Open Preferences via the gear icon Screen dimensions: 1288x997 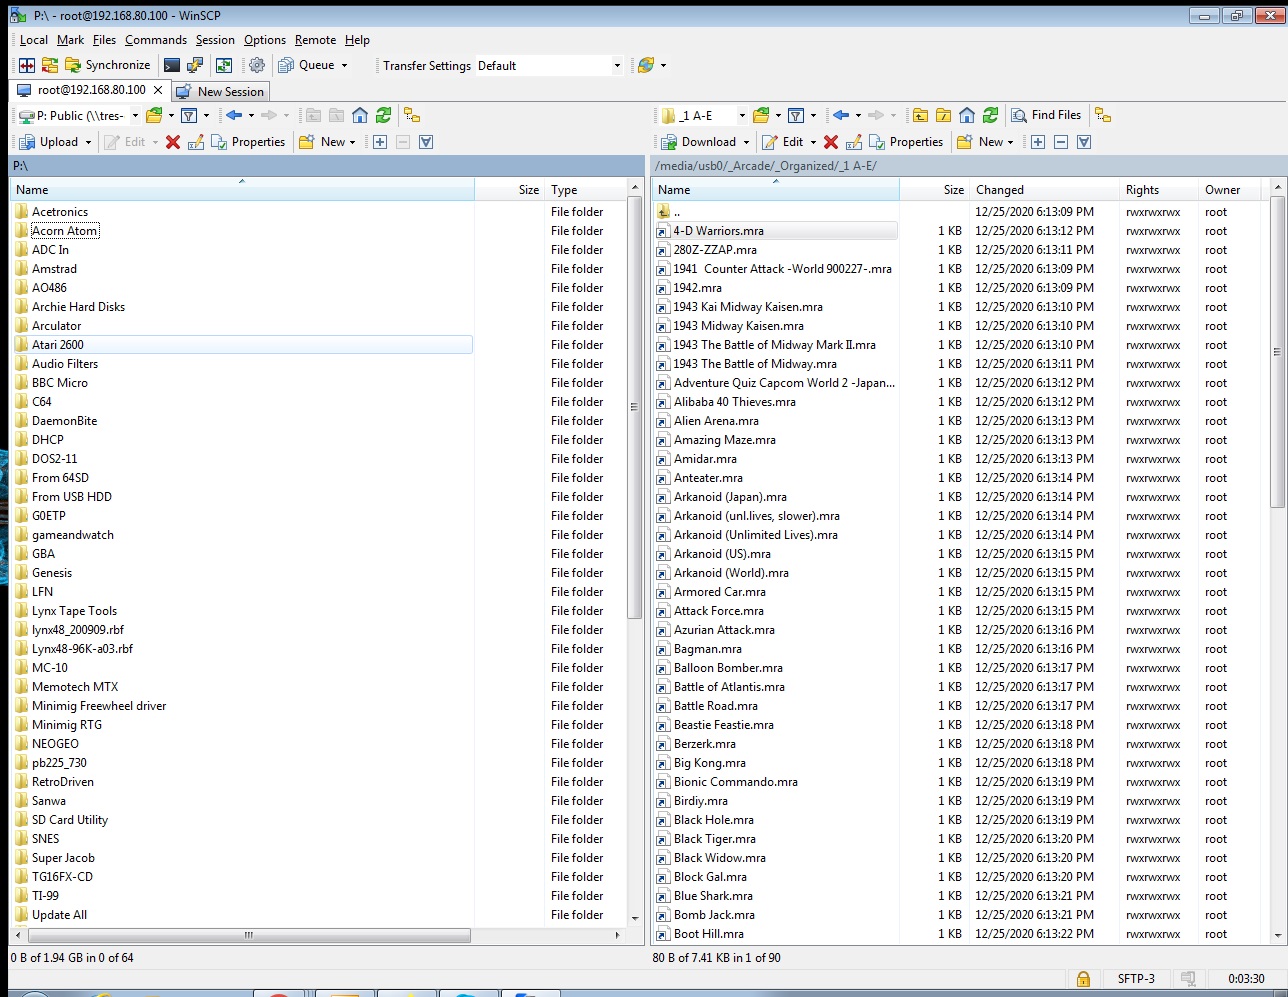click(x=257, y=65)
